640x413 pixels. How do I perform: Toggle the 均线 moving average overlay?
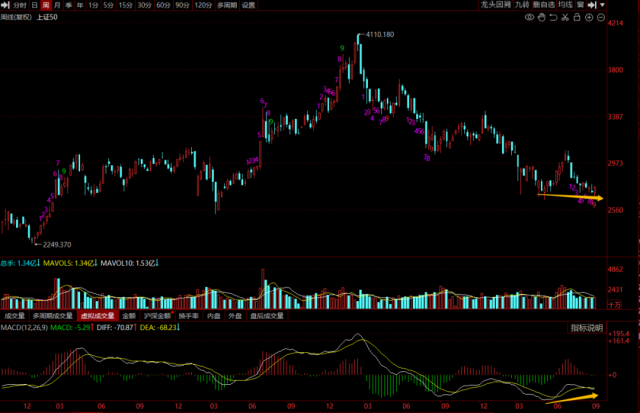[x=565, y=5]
